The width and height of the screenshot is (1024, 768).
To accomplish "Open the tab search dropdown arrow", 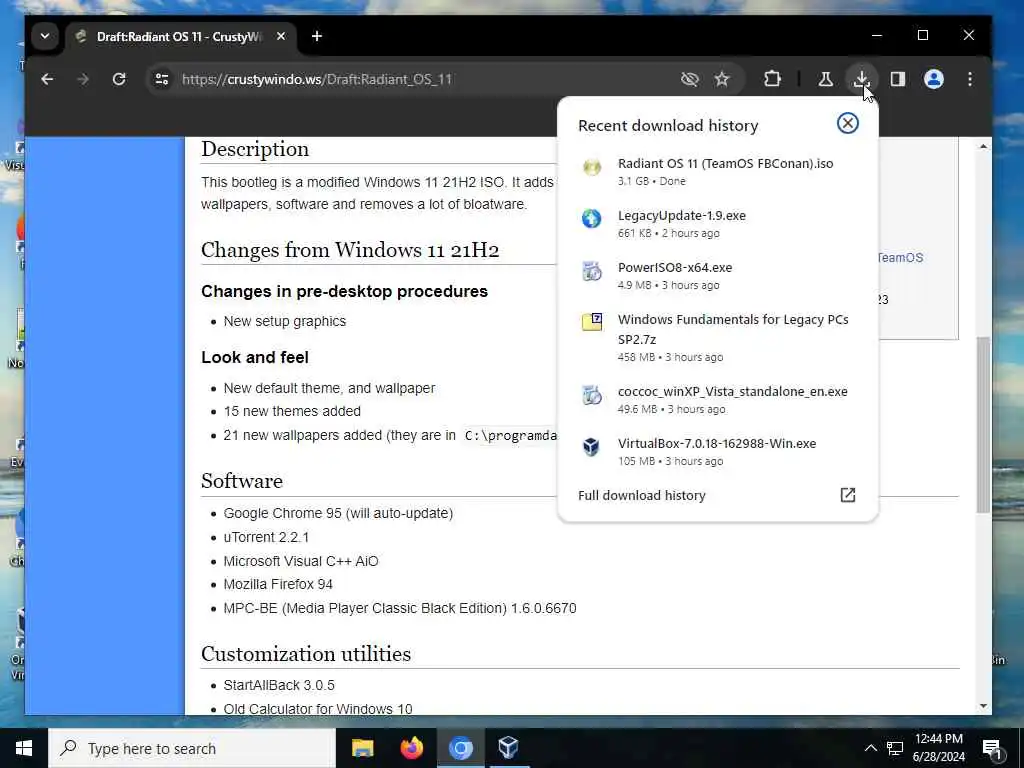I will (45, 36).
